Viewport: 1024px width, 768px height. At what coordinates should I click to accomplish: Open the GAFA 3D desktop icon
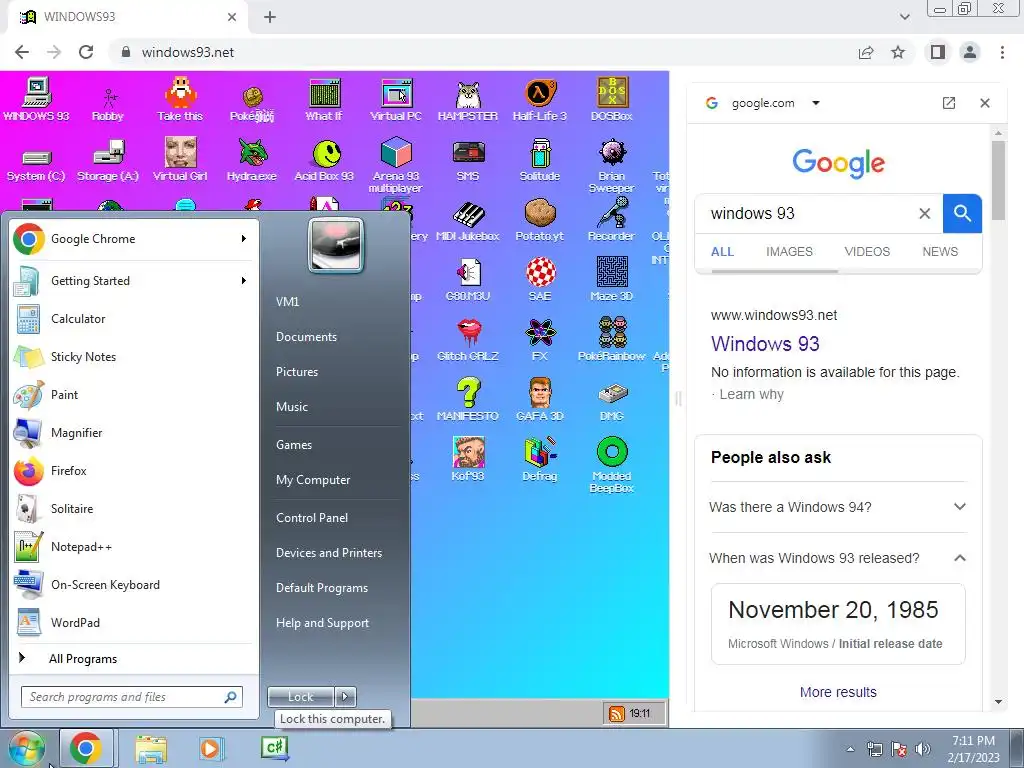540,400
